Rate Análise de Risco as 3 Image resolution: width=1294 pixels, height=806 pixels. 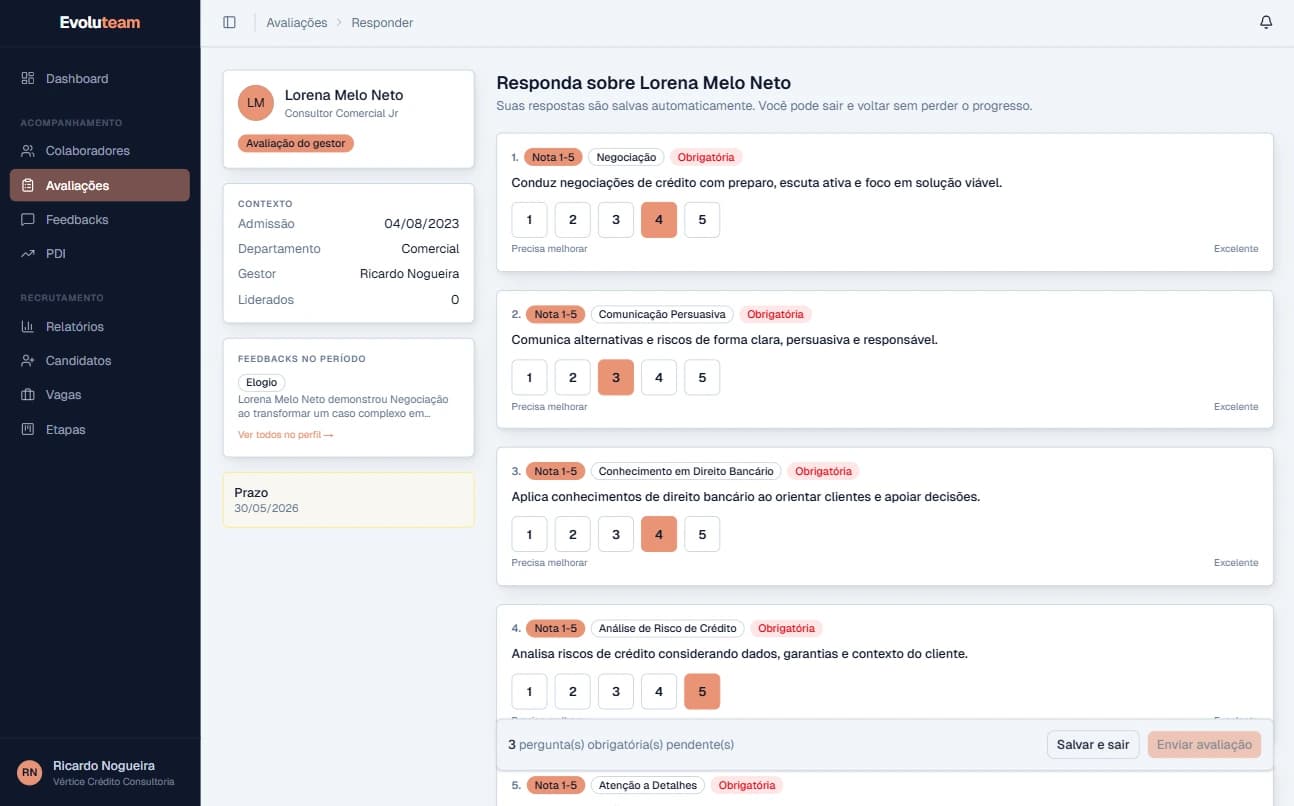[616, 691]
